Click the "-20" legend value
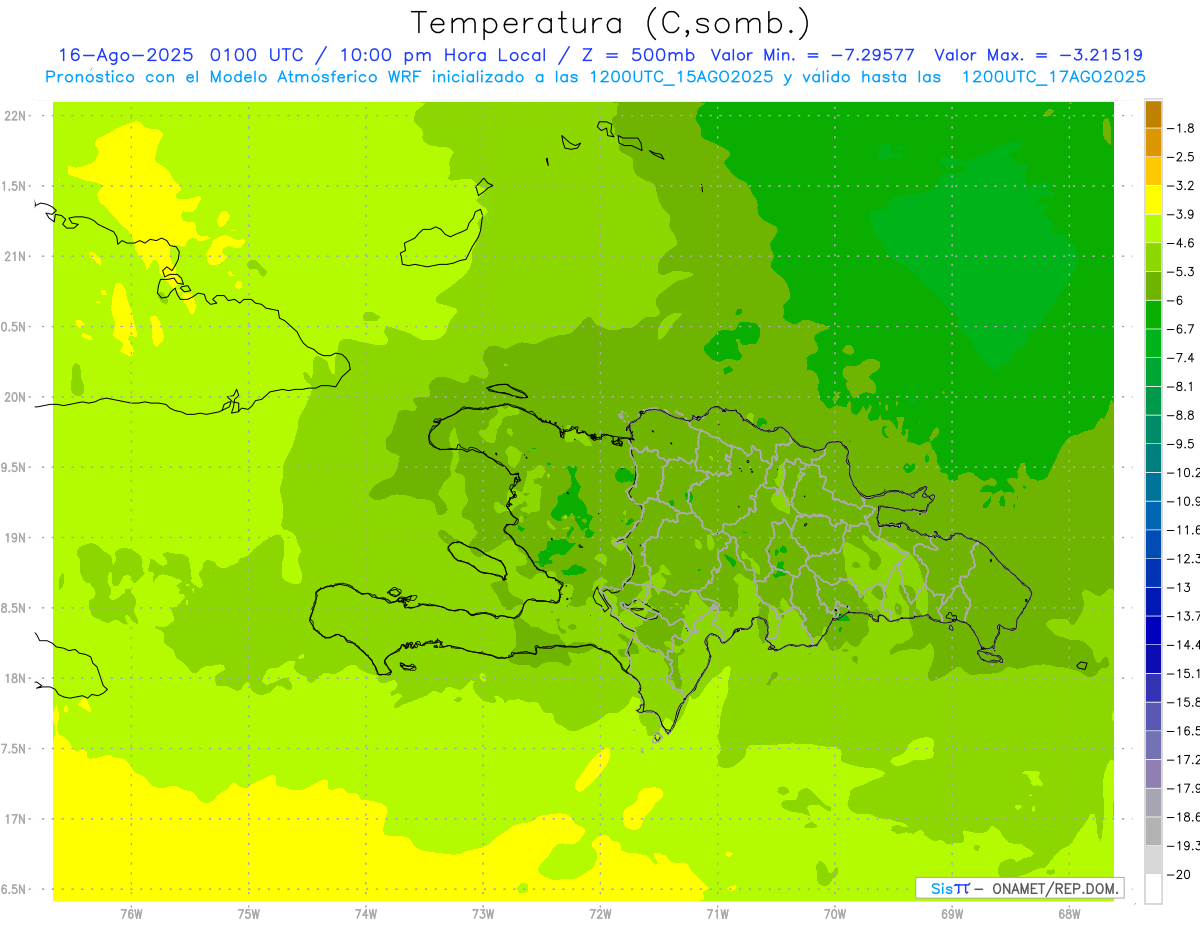The height and width of the screenshot is (927, 1200). click(1179, 875)
